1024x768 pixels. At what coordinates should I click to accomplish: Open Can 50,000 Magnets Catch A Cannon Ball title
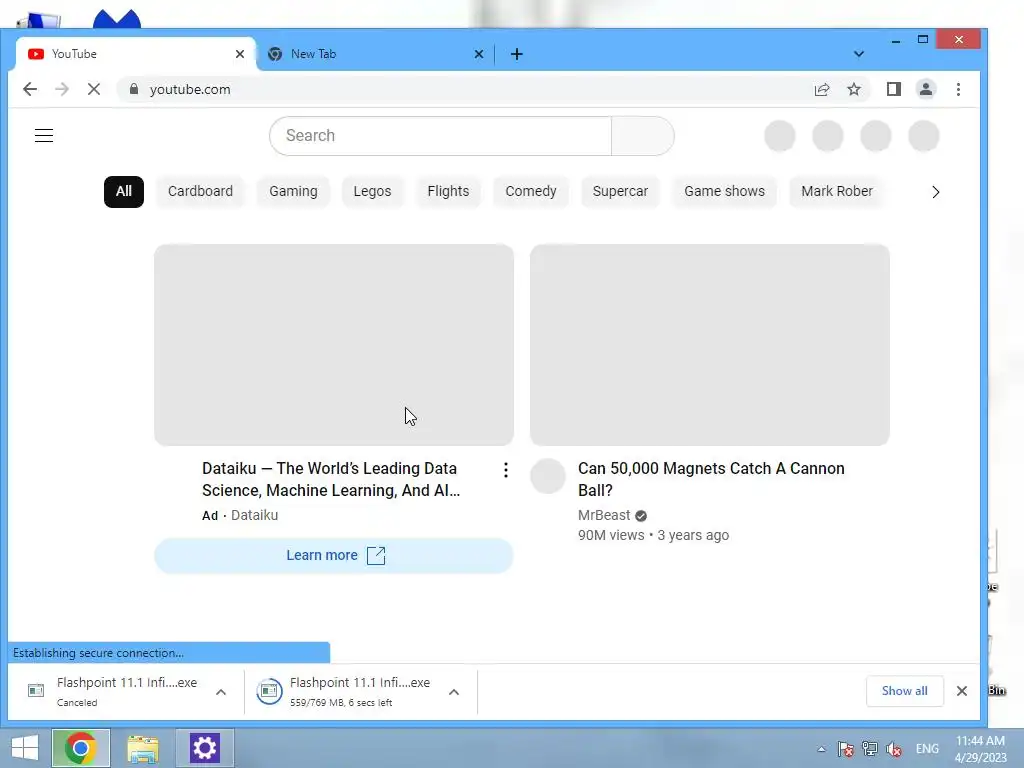[x=711, y=479]
